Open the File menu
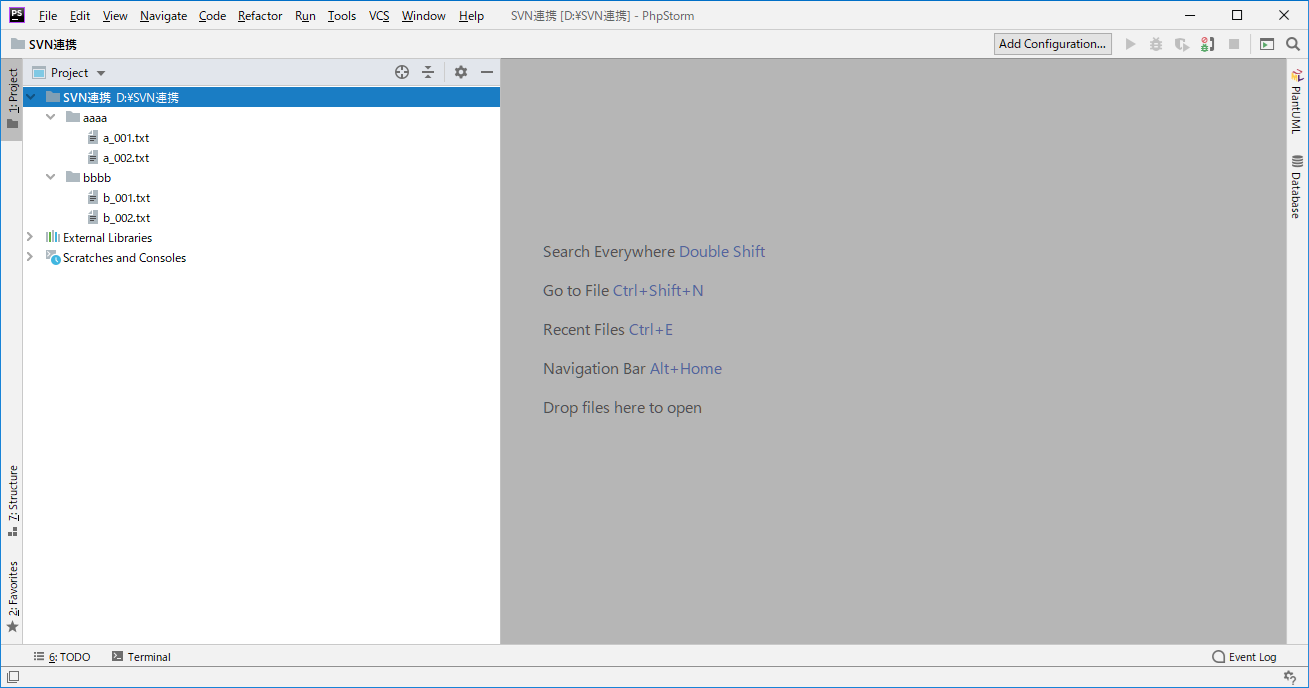 48,16
